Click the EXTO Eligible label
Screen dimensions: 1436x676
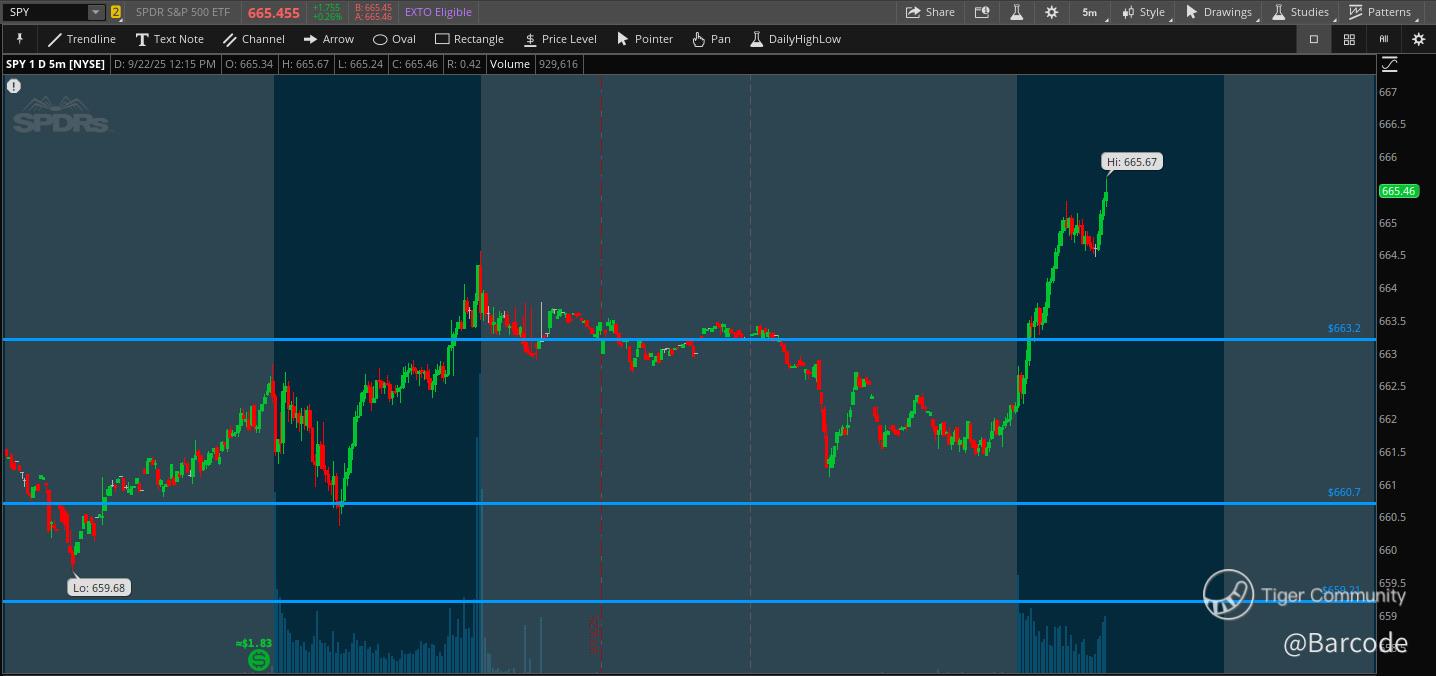pyautogui.click(x=438, y=12)
